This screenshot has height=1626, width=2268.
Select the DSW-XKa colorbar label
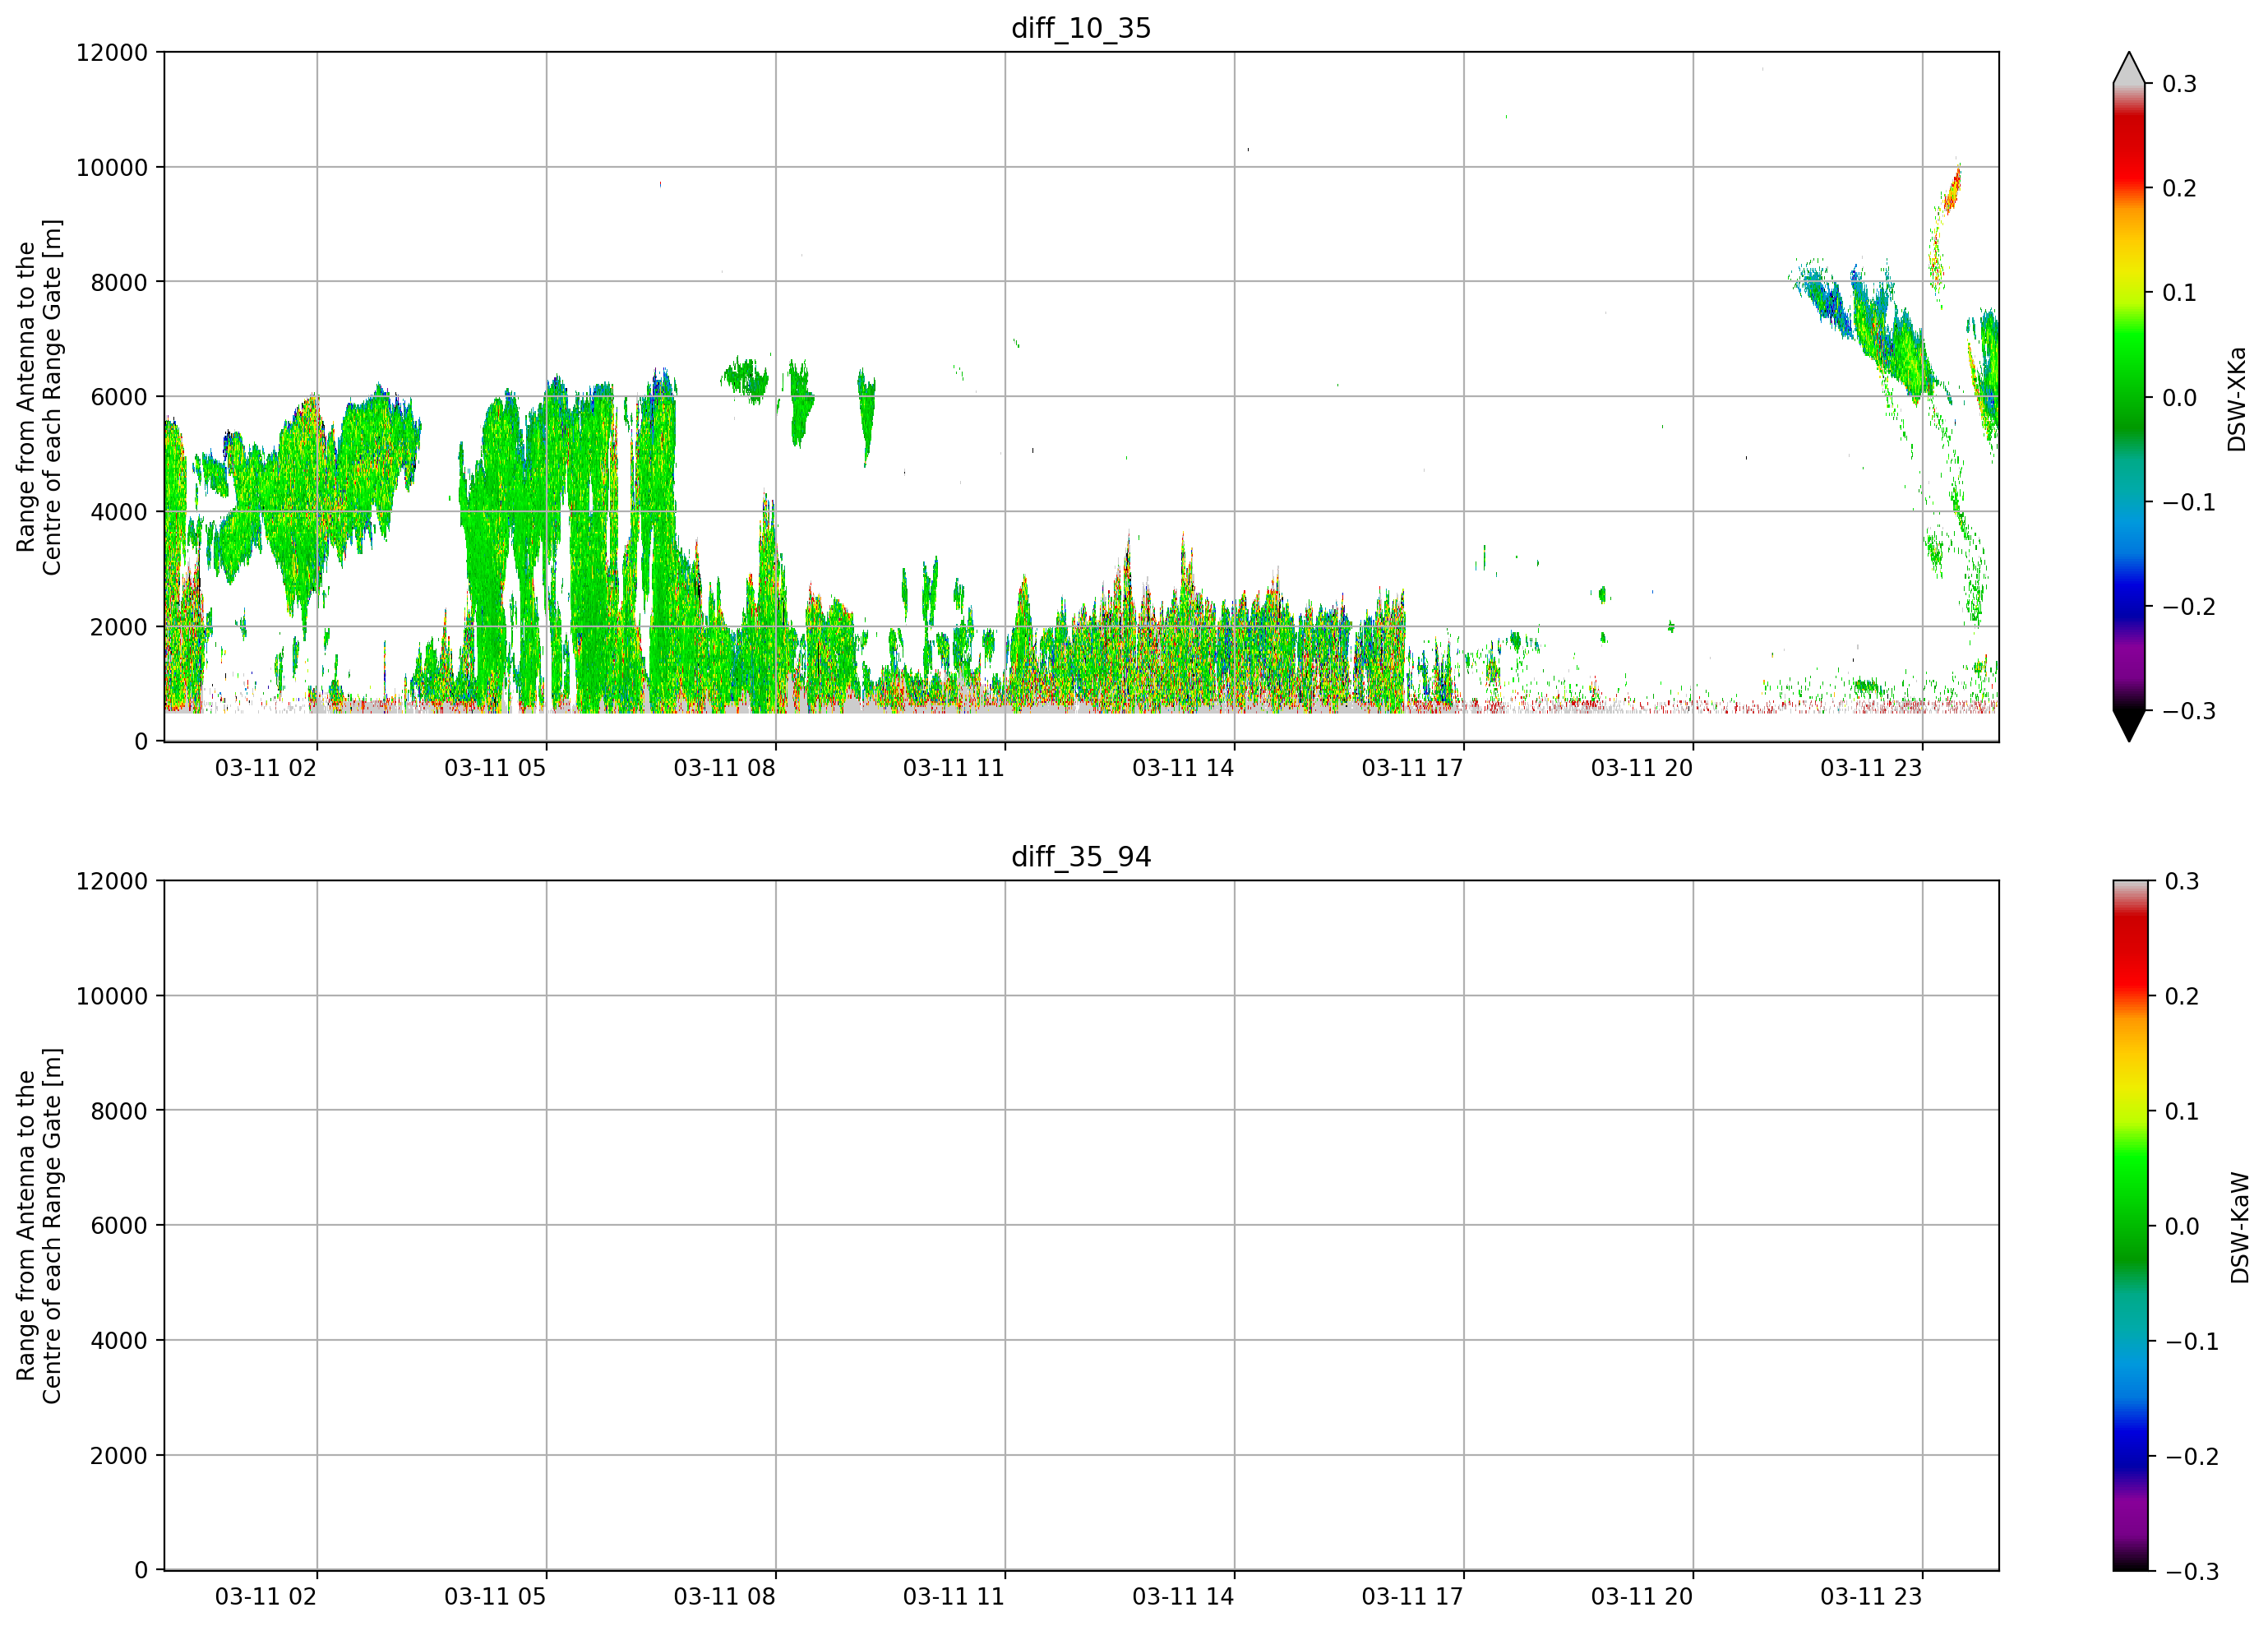pyautogui.click(x=2237, y=399)
